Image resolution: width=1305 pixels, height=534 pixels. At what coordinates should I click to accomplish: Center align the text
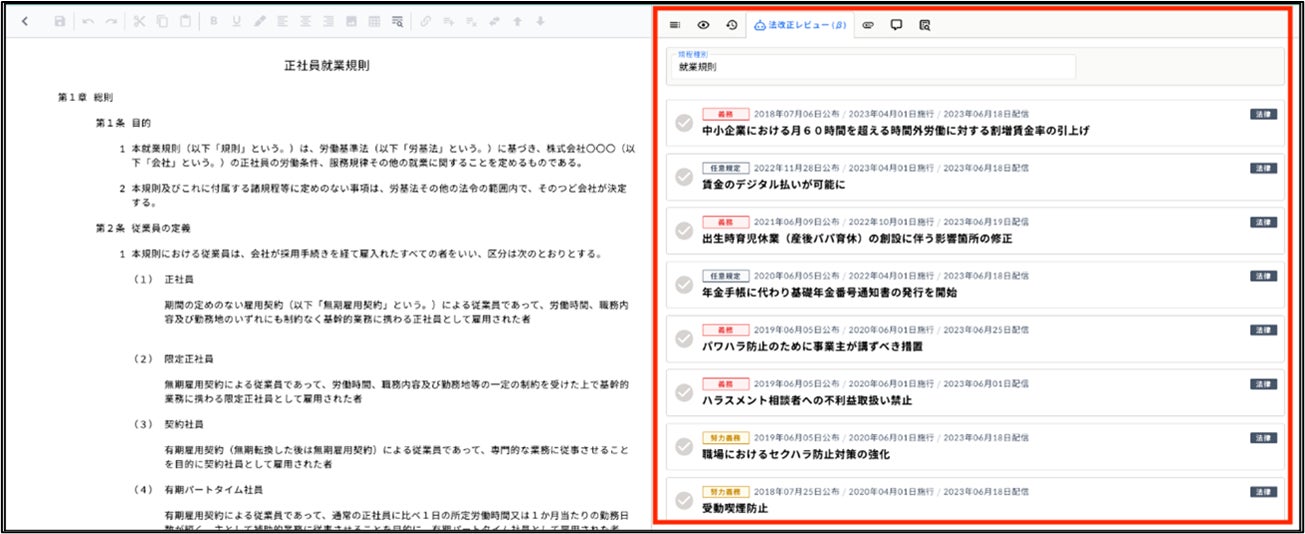coord(305,21)
